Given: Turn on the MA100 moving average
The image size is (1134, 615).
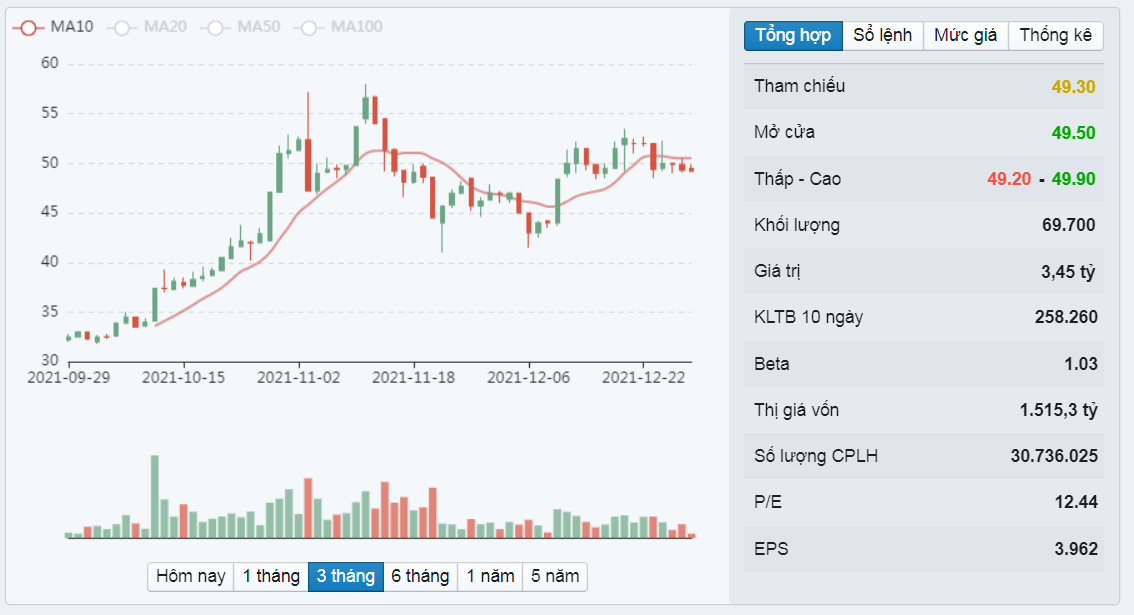Looking at the screenshot, I should click(310, 27).
